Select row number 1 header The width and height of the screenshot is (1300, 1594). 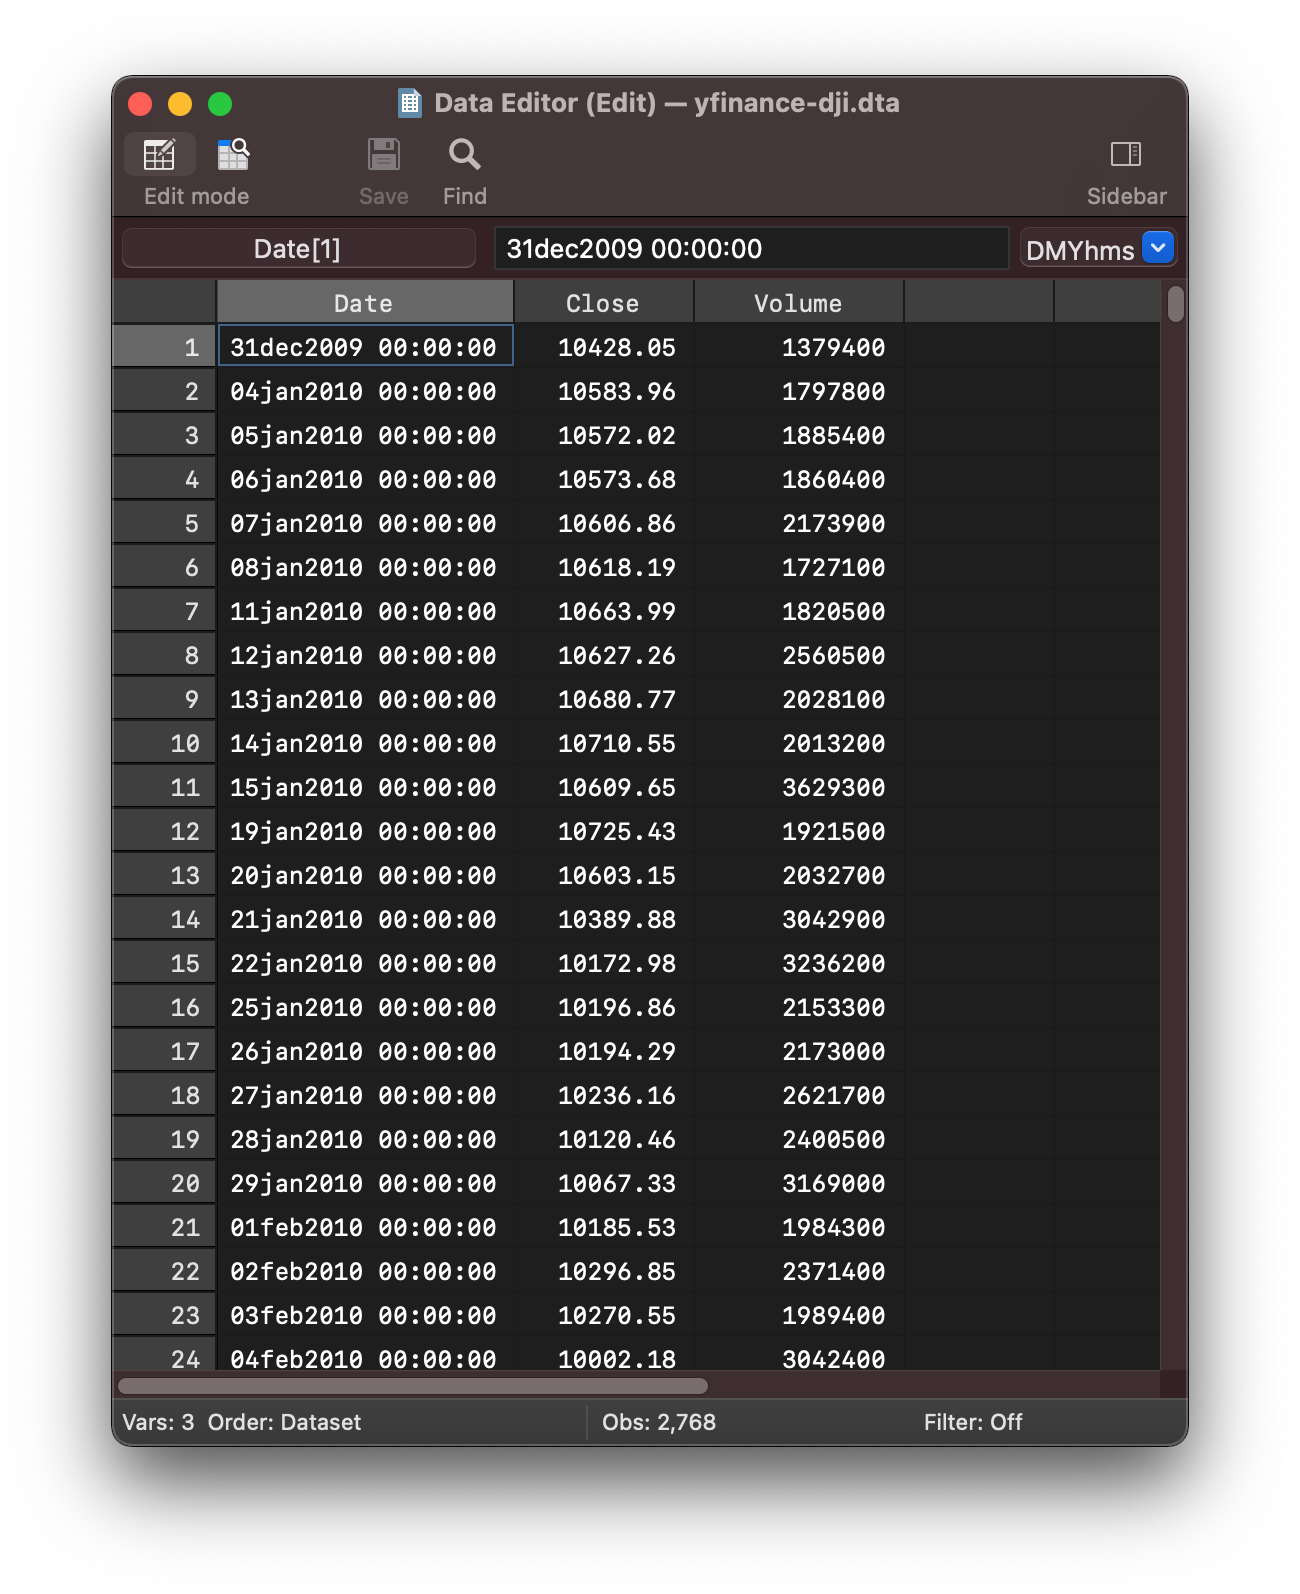[164, 347]
